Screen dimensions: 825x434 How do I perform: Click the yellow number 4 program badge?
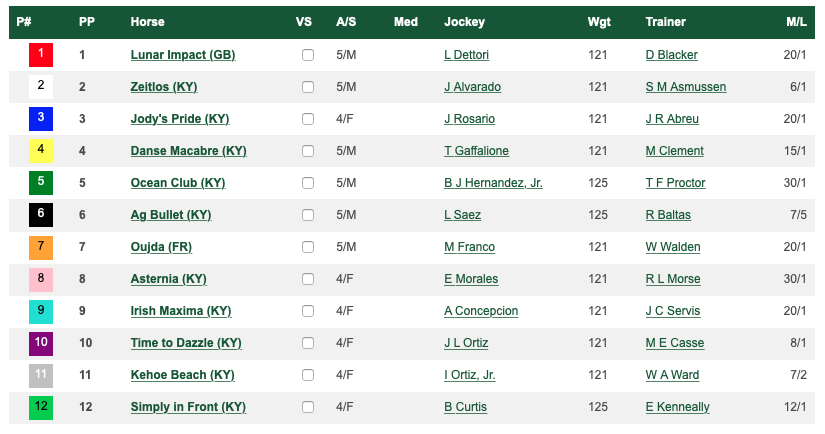click(x=41, y=150)
